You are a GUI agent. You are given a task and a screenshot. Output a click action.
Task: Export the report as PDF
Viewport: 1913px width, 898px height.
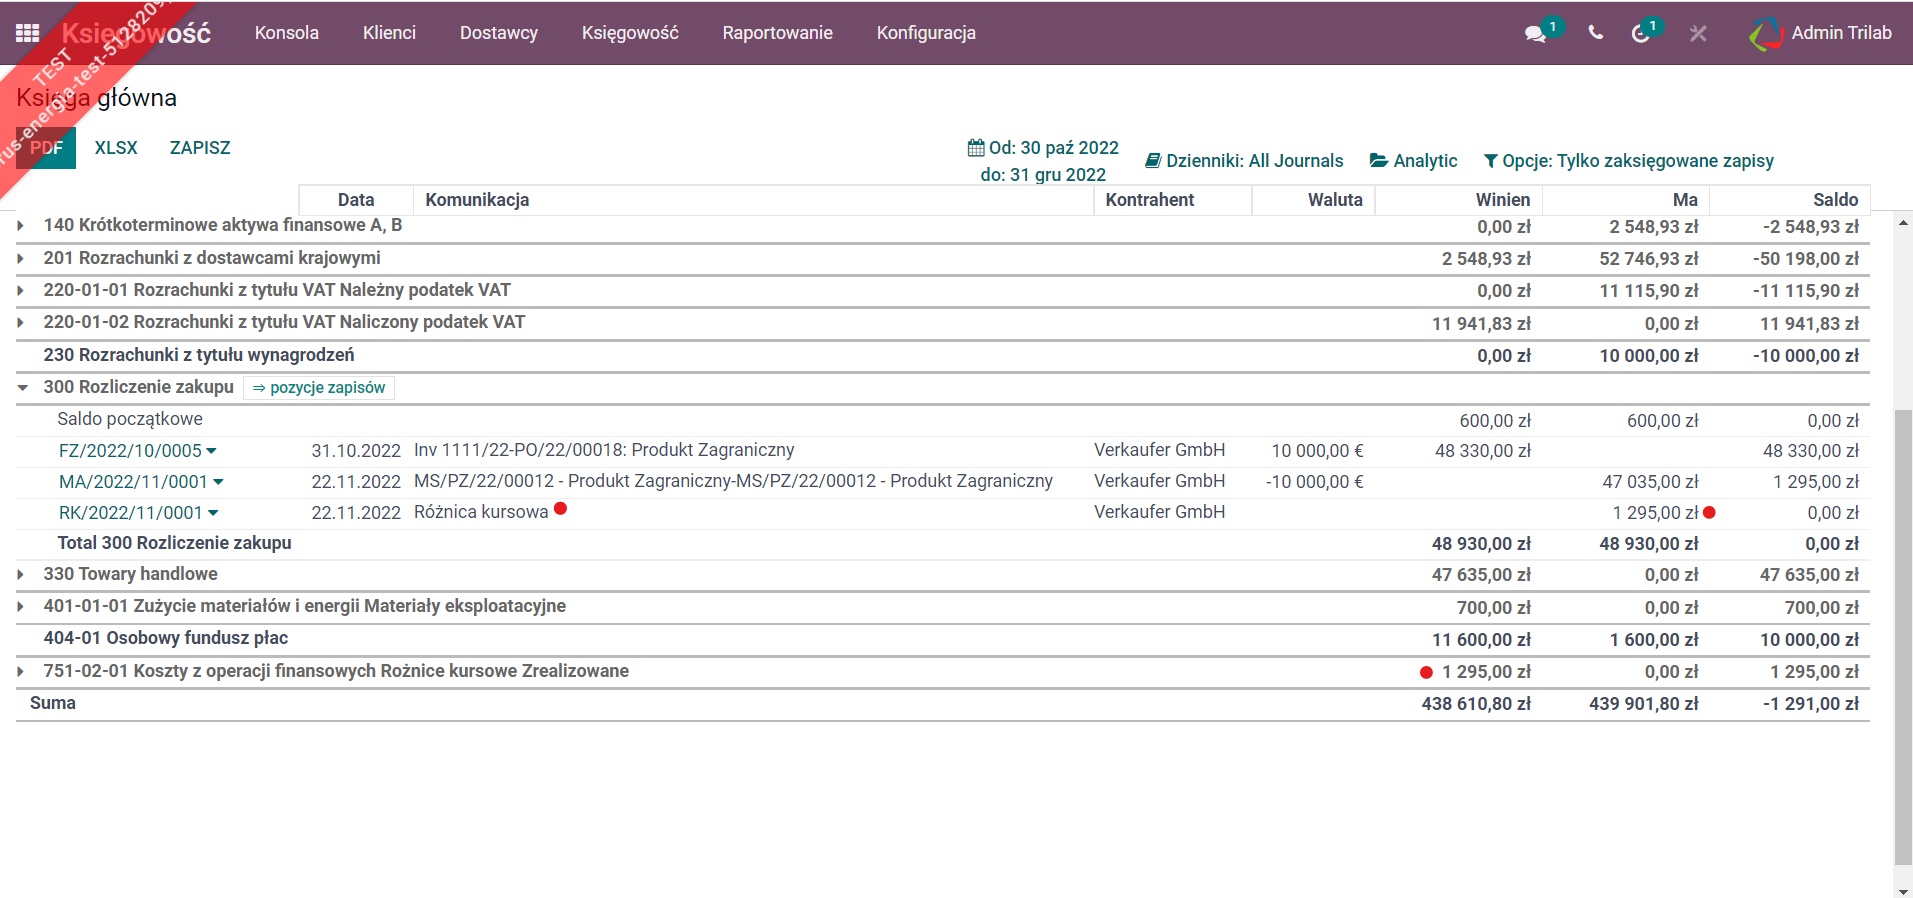(46, 148)
